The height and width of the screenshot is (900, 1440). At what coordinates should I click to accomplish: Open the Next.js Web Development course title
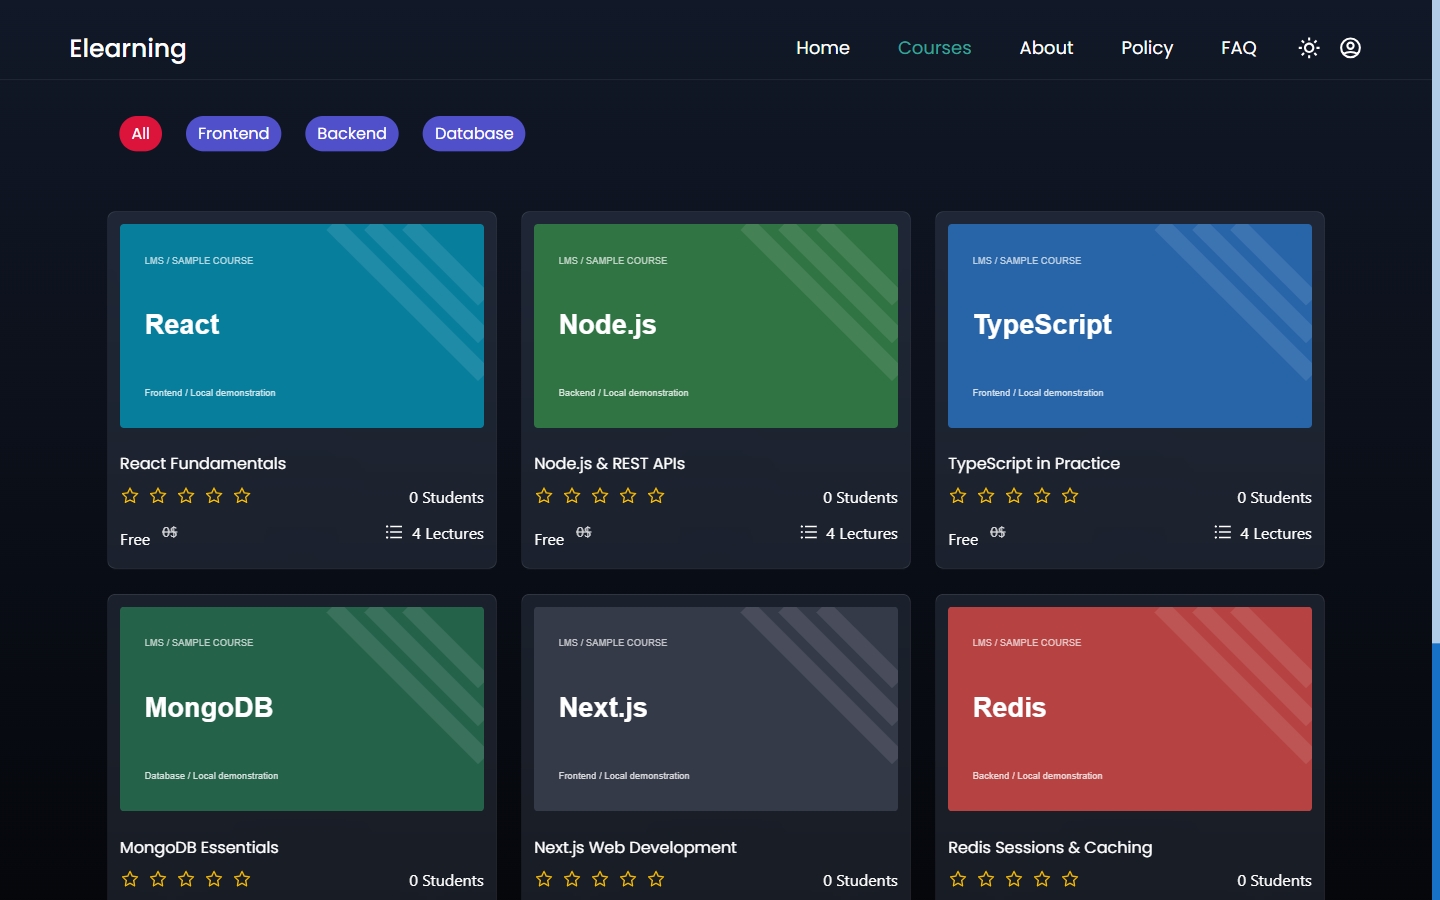[x=635, y=847]
